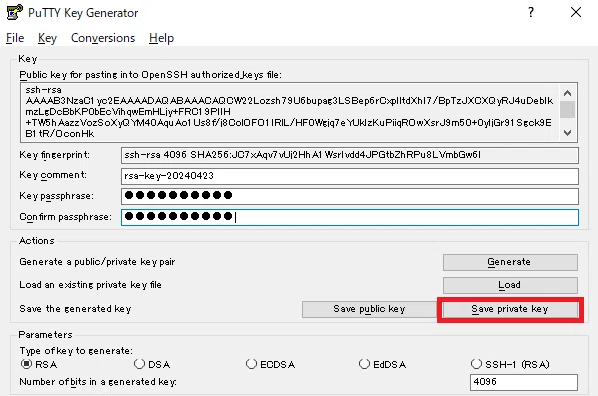Click 'Type of key to generate:' label
The image size is (598, 396).
76,351
